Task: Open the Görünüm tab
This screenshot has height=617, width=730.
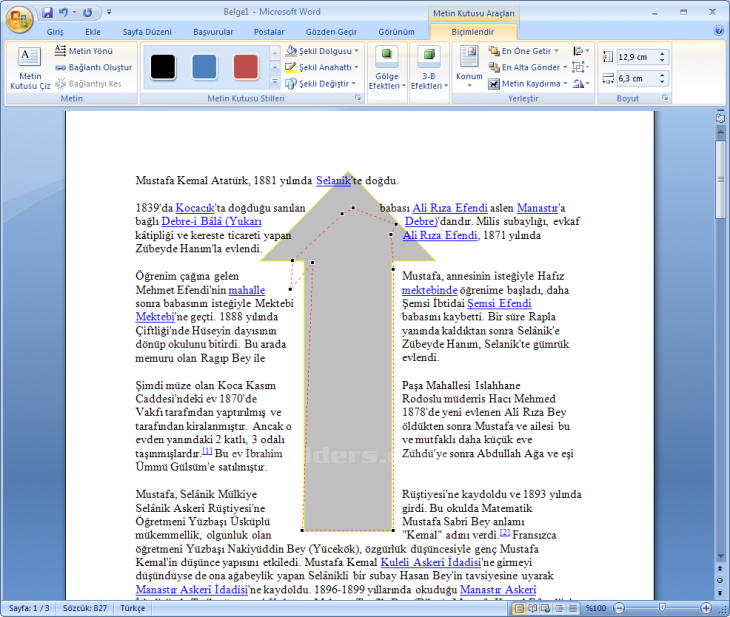Action: pos(396,32)
